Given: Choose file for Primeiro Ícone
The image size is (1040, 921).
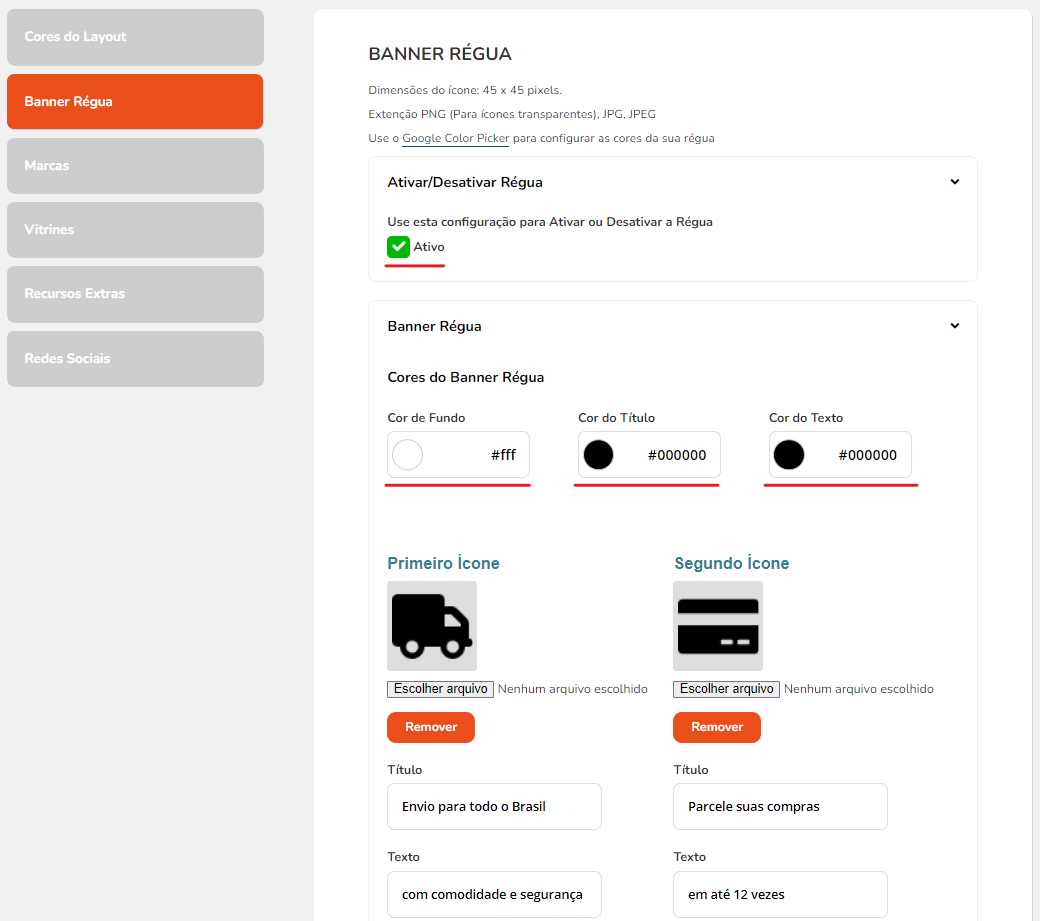Looking at the screenshot, I should pos(440,689).
